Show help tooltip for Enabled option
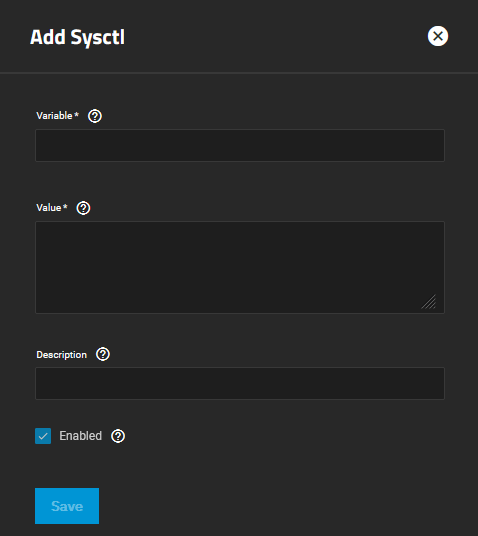Image resolution: width=478 pixels, height=536 pixels. pyautogui.click(x=118, y=436)
